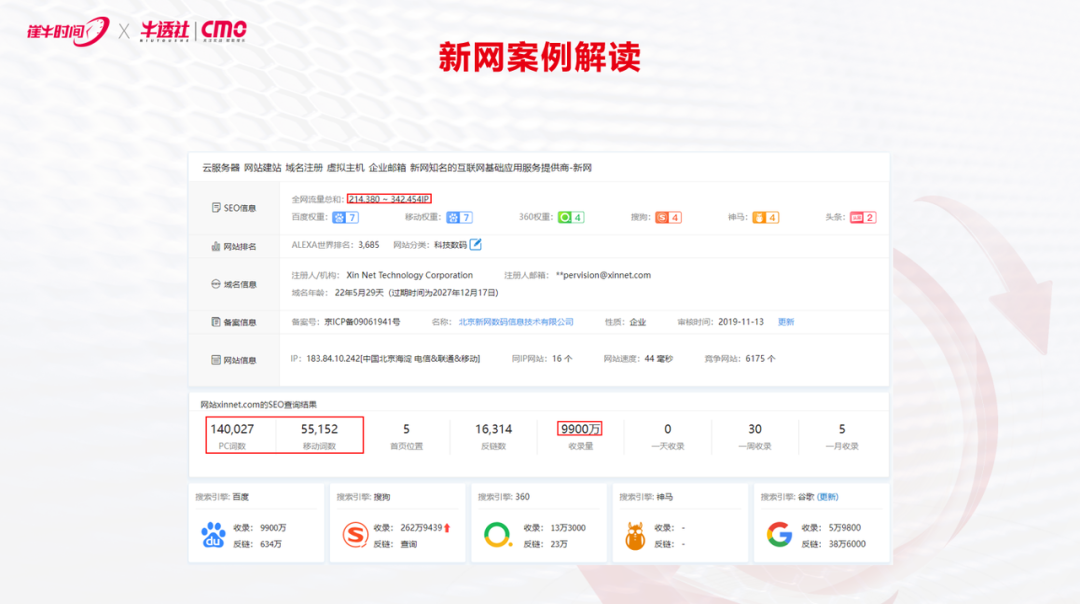Click the 新网案例解读 slide title
This screenshot has width=1080, height=604.
coord(539,57)
